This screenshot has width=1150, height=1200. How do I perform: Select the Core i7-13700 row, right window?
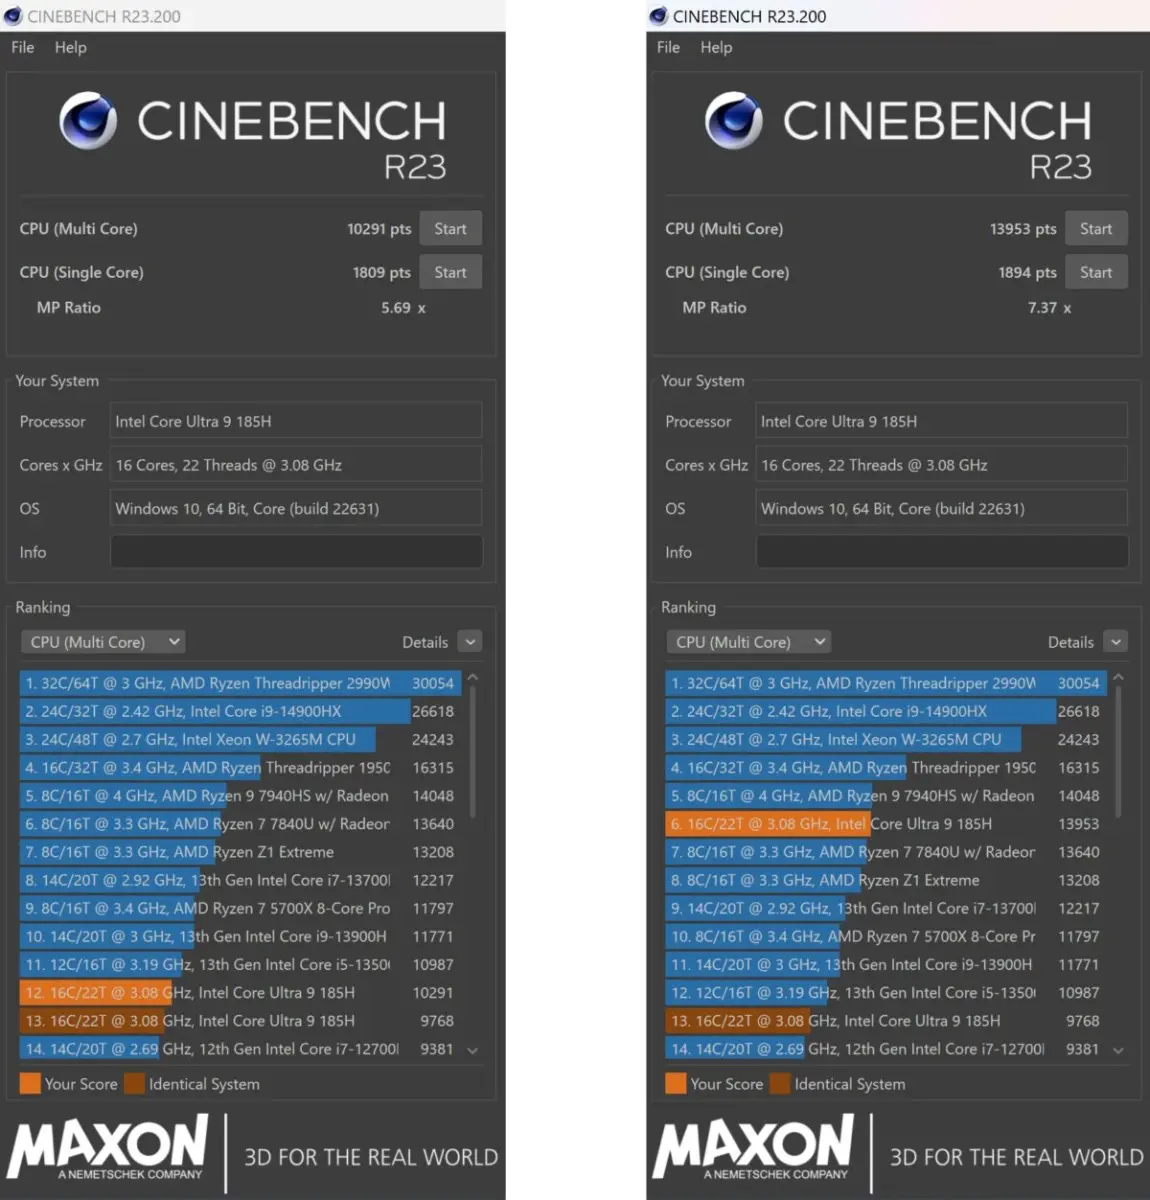click(x=886, y=908)
